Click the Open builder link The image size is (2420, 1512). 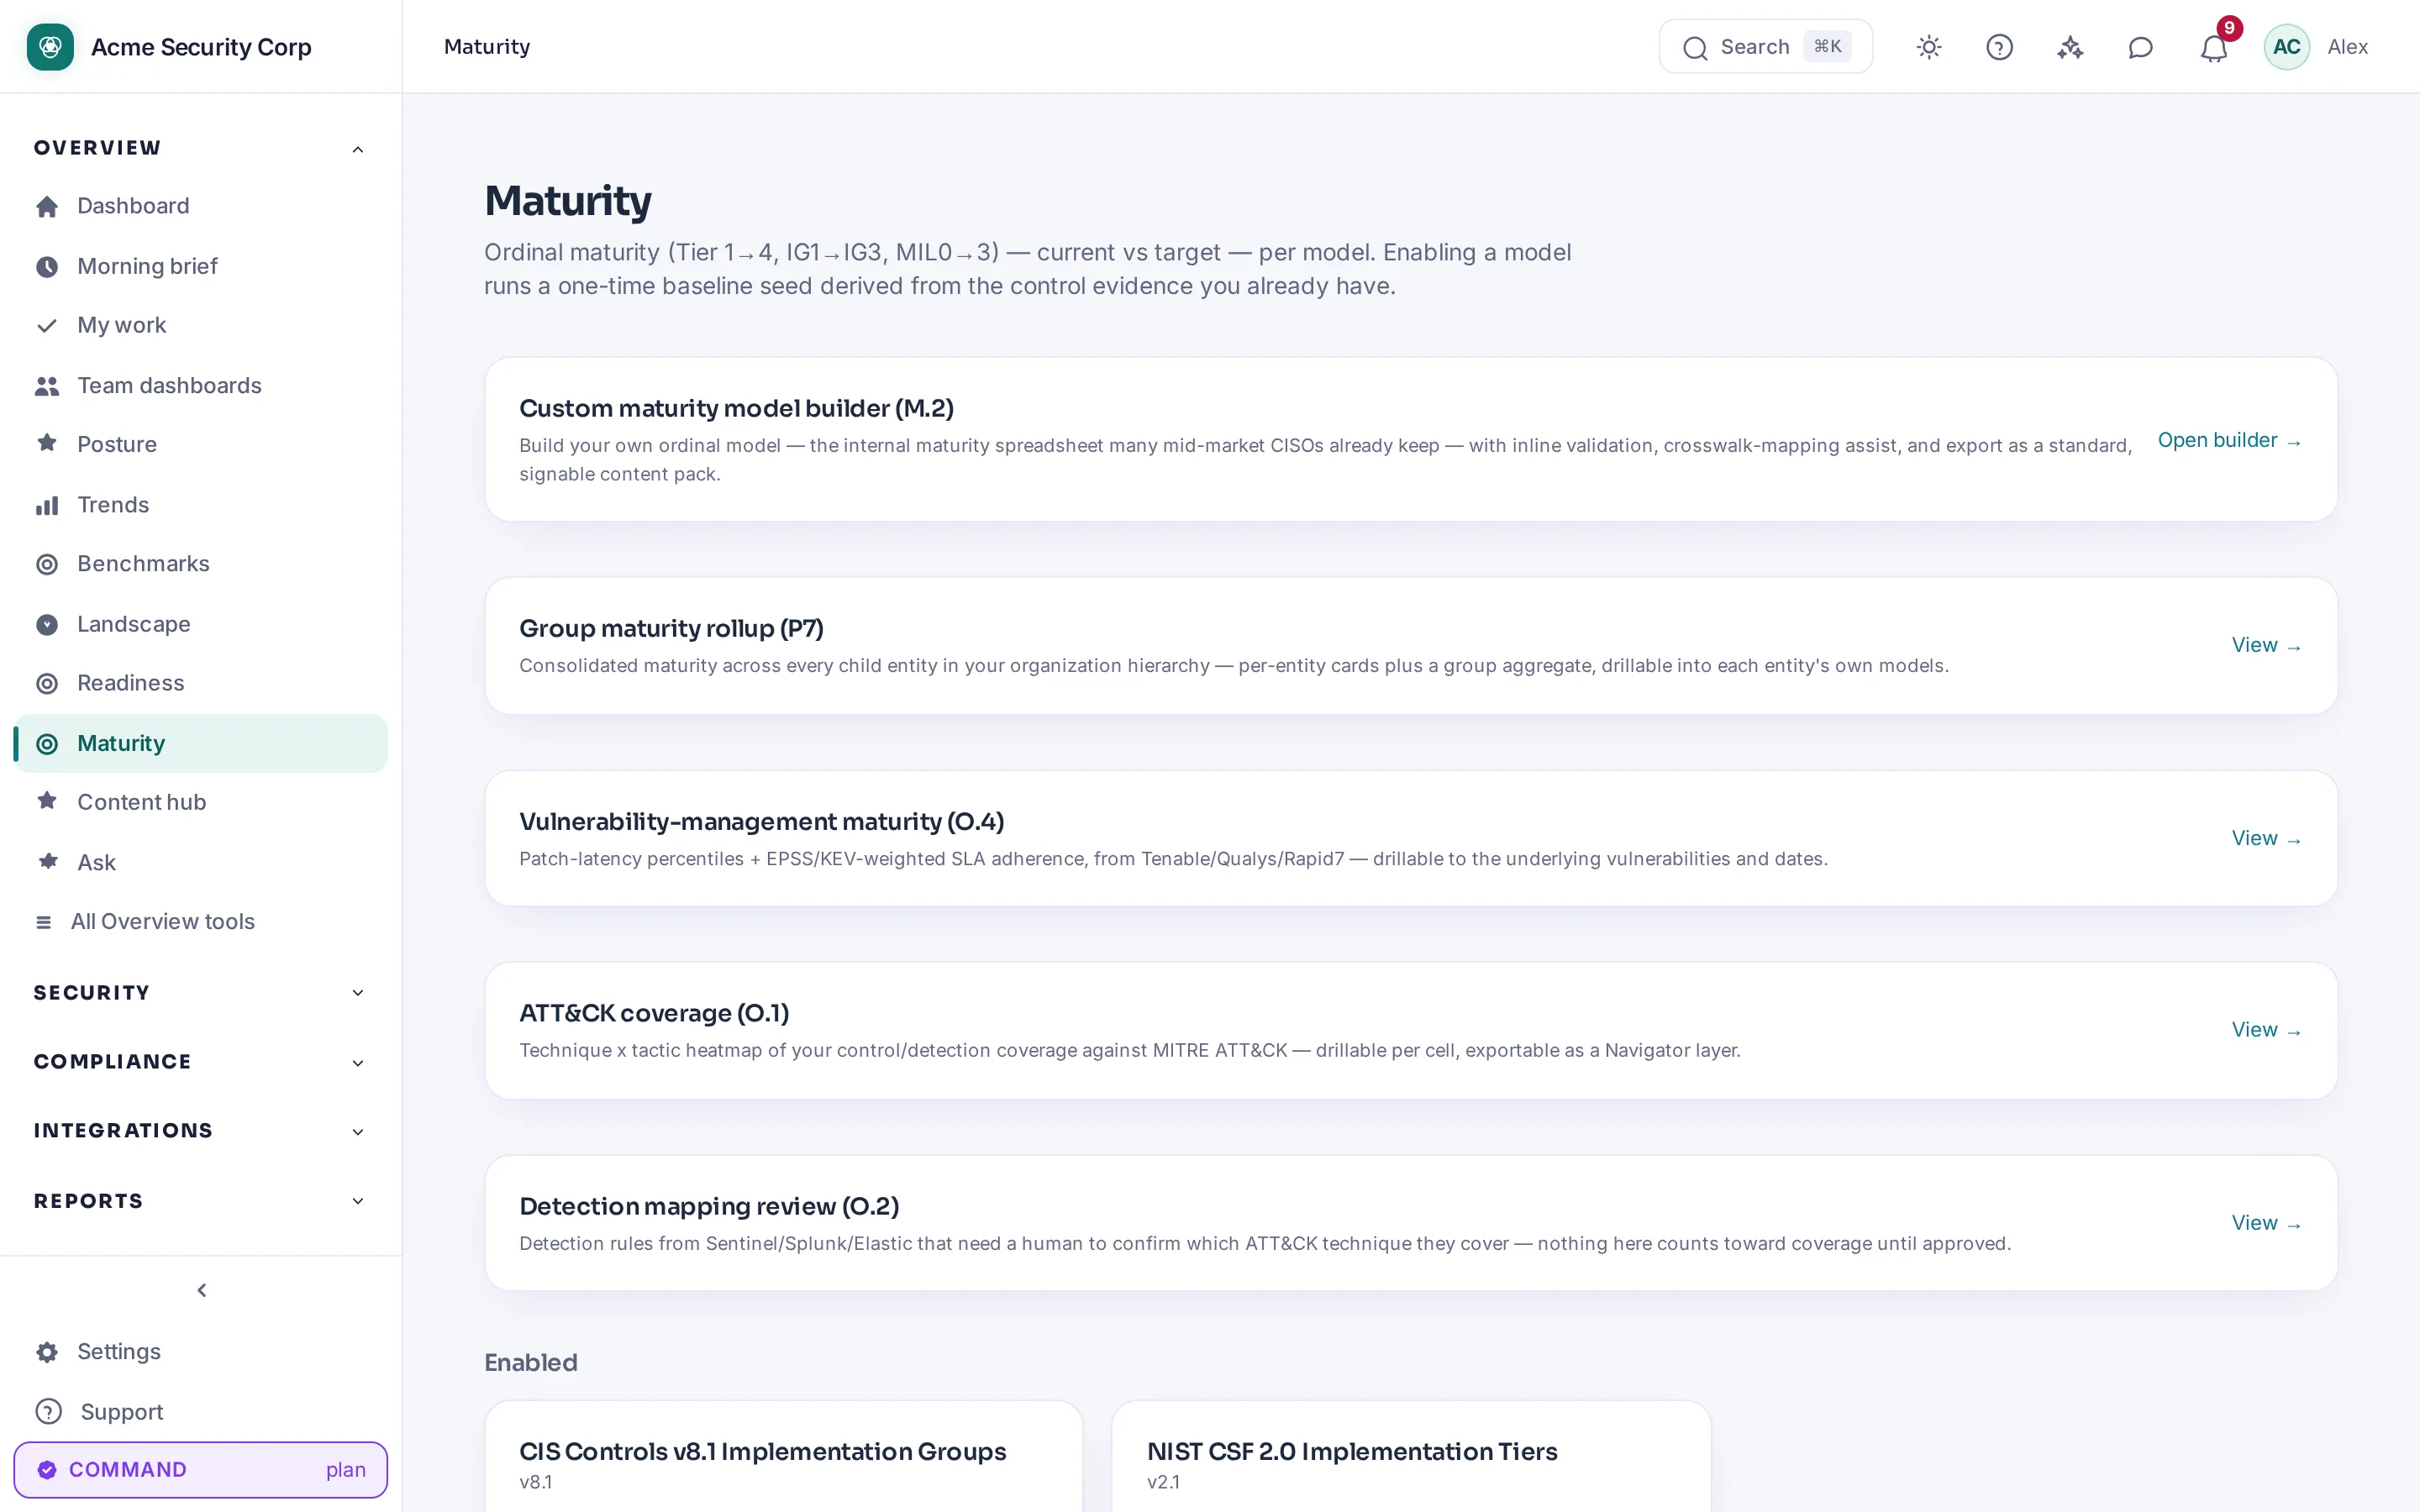click(2229, 440)
